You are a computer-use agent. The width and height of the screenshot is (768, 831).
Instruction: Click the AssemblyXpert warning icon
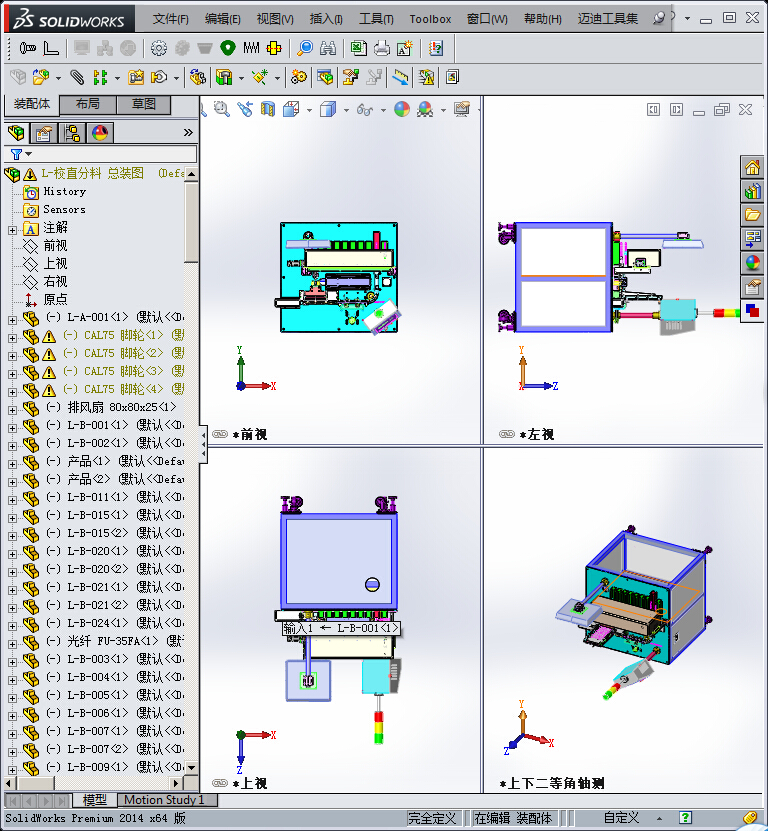pyautogui.click(x=426, y=77)
